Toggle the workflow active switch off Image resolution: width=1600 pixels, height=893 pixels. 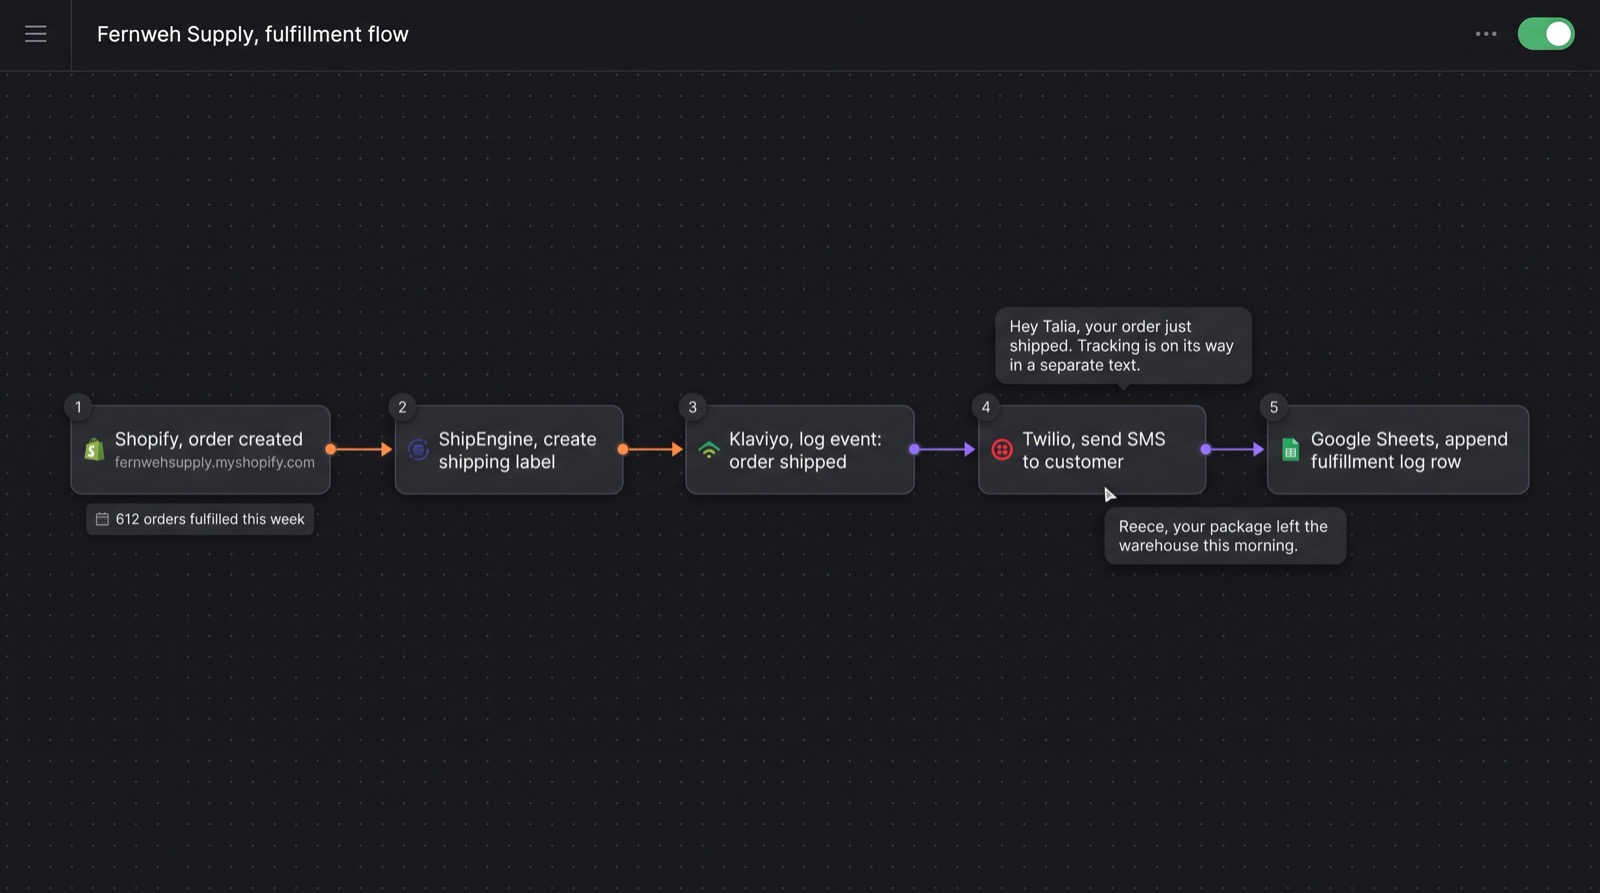pyautogui.click(x=1546, y=34)
